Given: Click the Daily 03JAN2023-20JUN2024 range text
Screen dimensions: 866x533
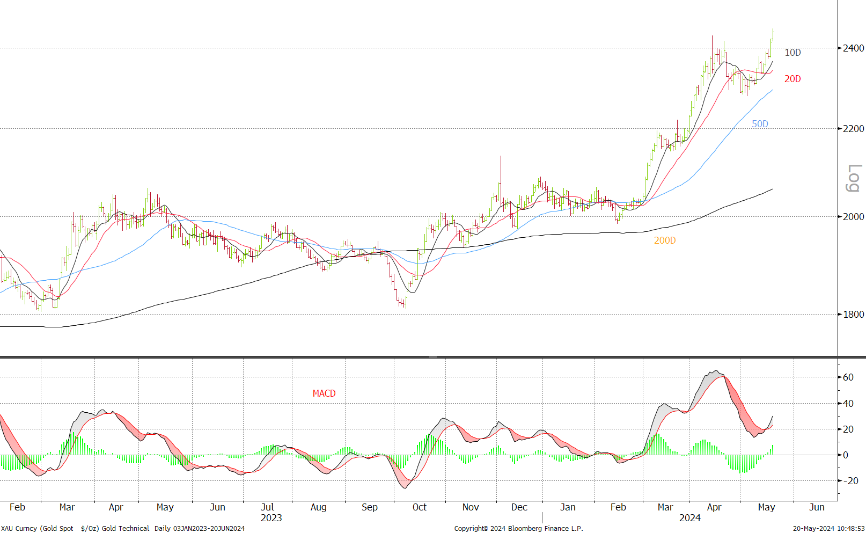Looking at the screenshot, I should [199, 529].
